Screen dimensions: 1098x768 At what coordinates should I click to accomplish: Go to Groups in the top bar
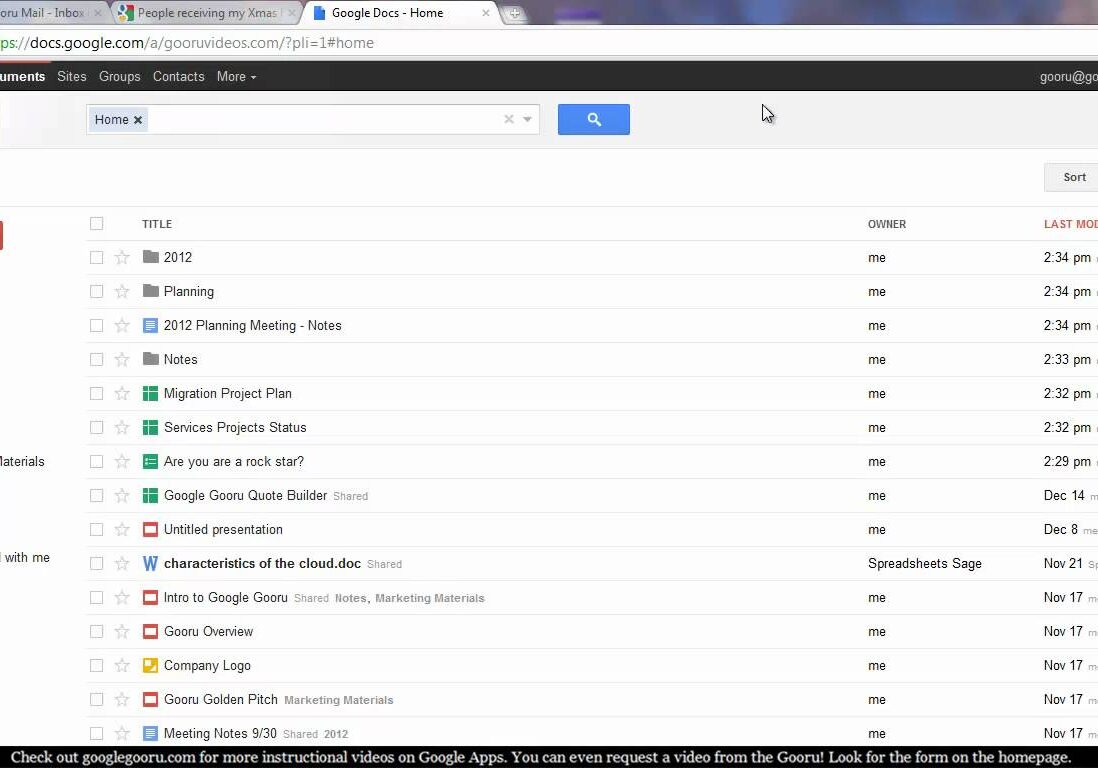[x=119, y=76]
